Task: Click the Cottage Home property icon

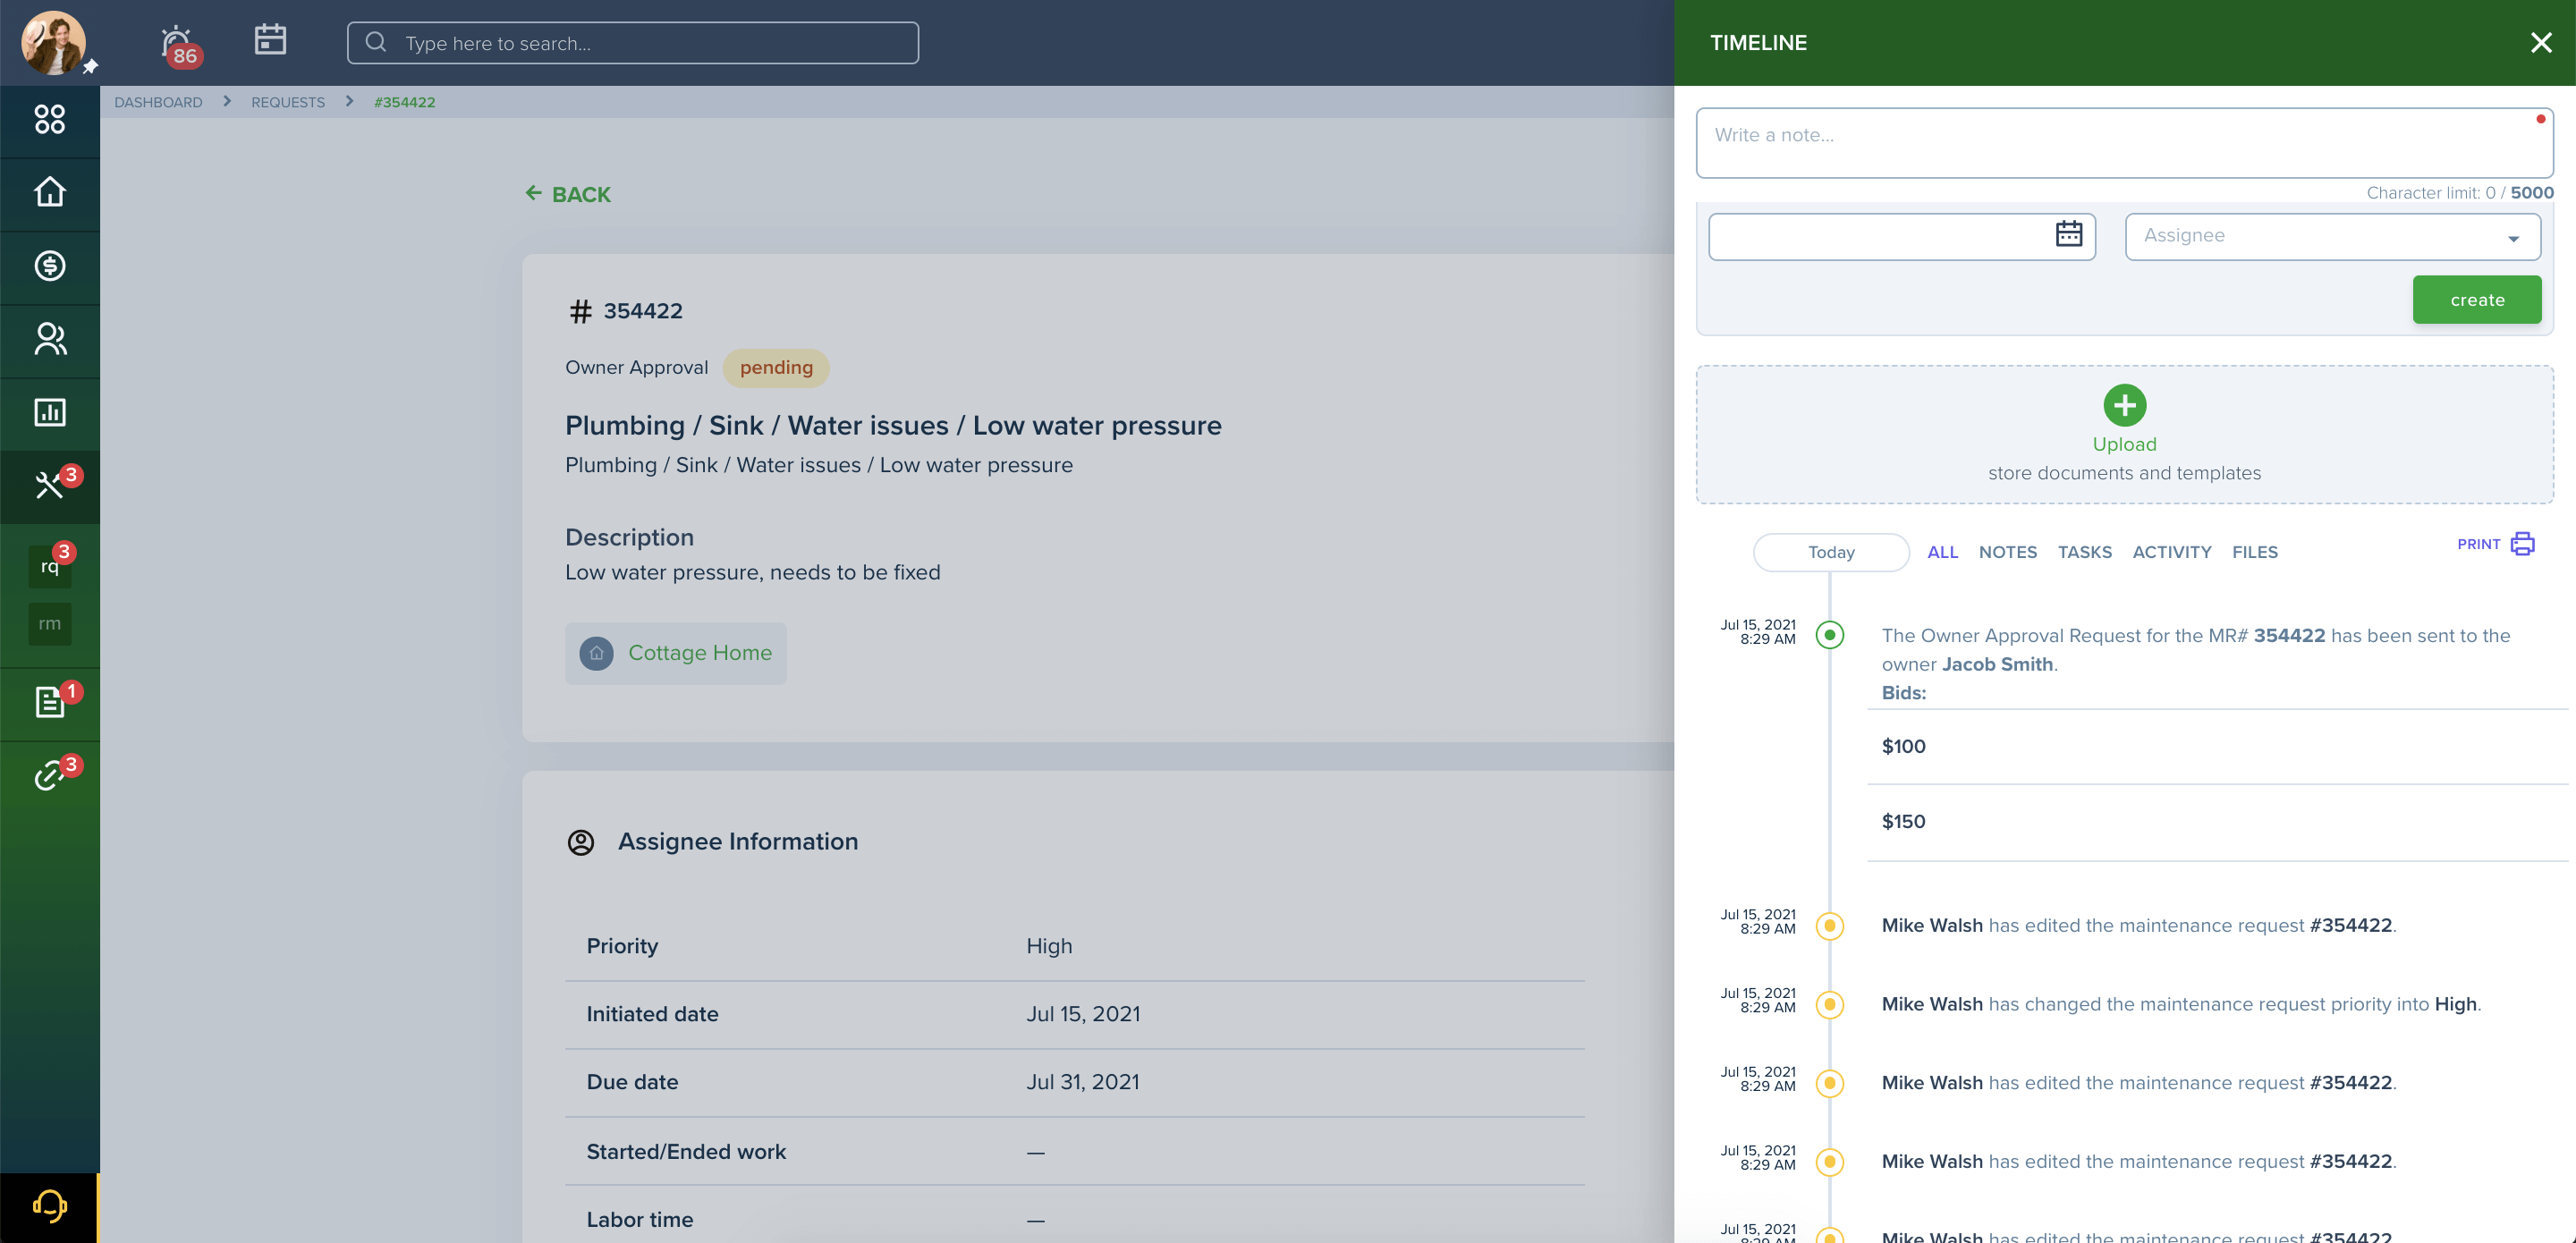Action: (597, 653)
